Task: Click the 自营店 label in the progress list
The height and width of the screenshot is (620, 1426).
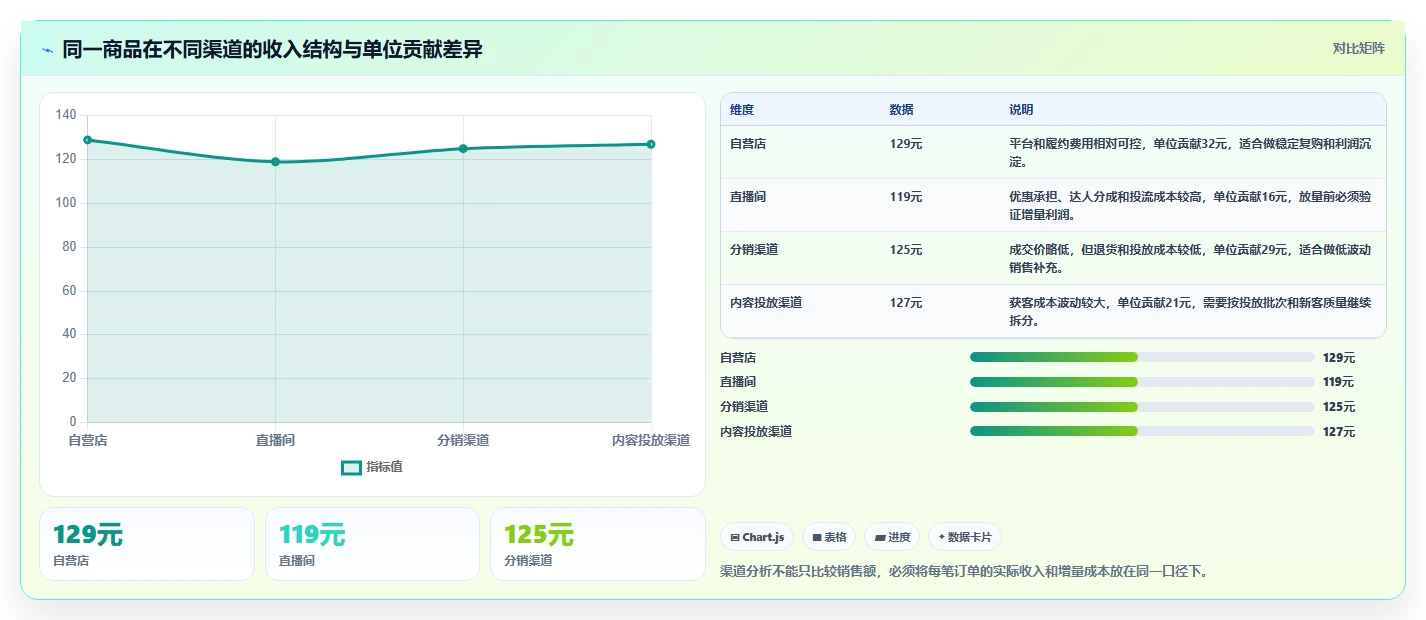Action: tap(738, 358)
